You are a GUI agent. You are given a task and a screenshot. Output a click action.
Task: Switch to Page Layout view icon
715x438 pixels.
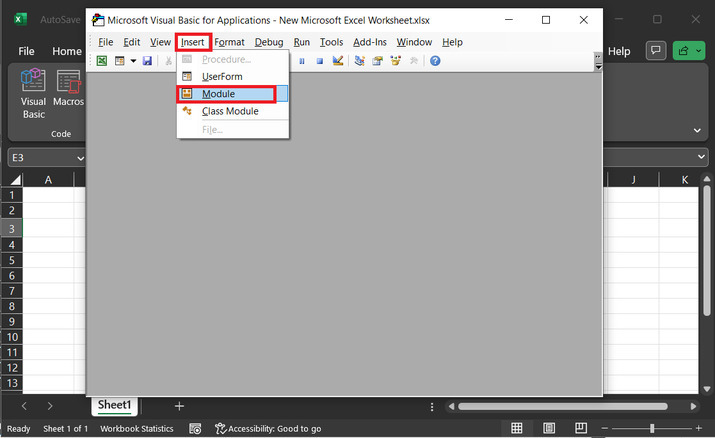(x=549, y=428)
